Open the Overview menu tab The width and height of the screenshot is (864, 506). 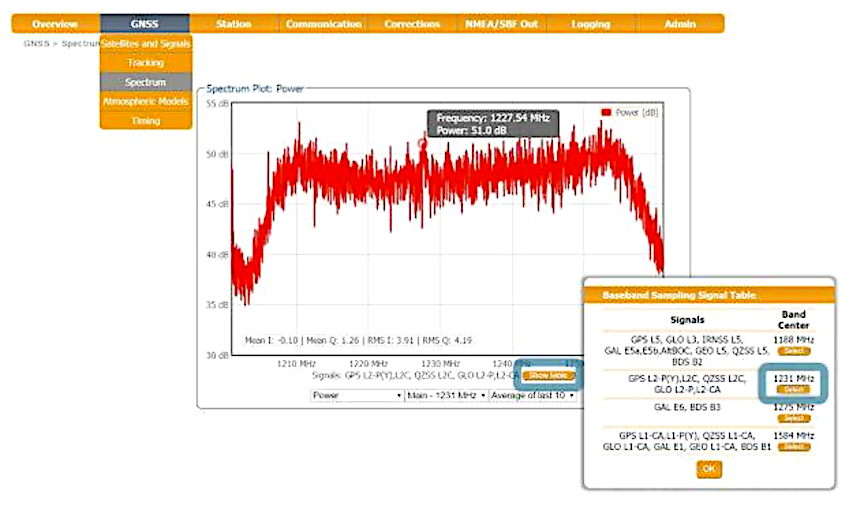(55, 23)
